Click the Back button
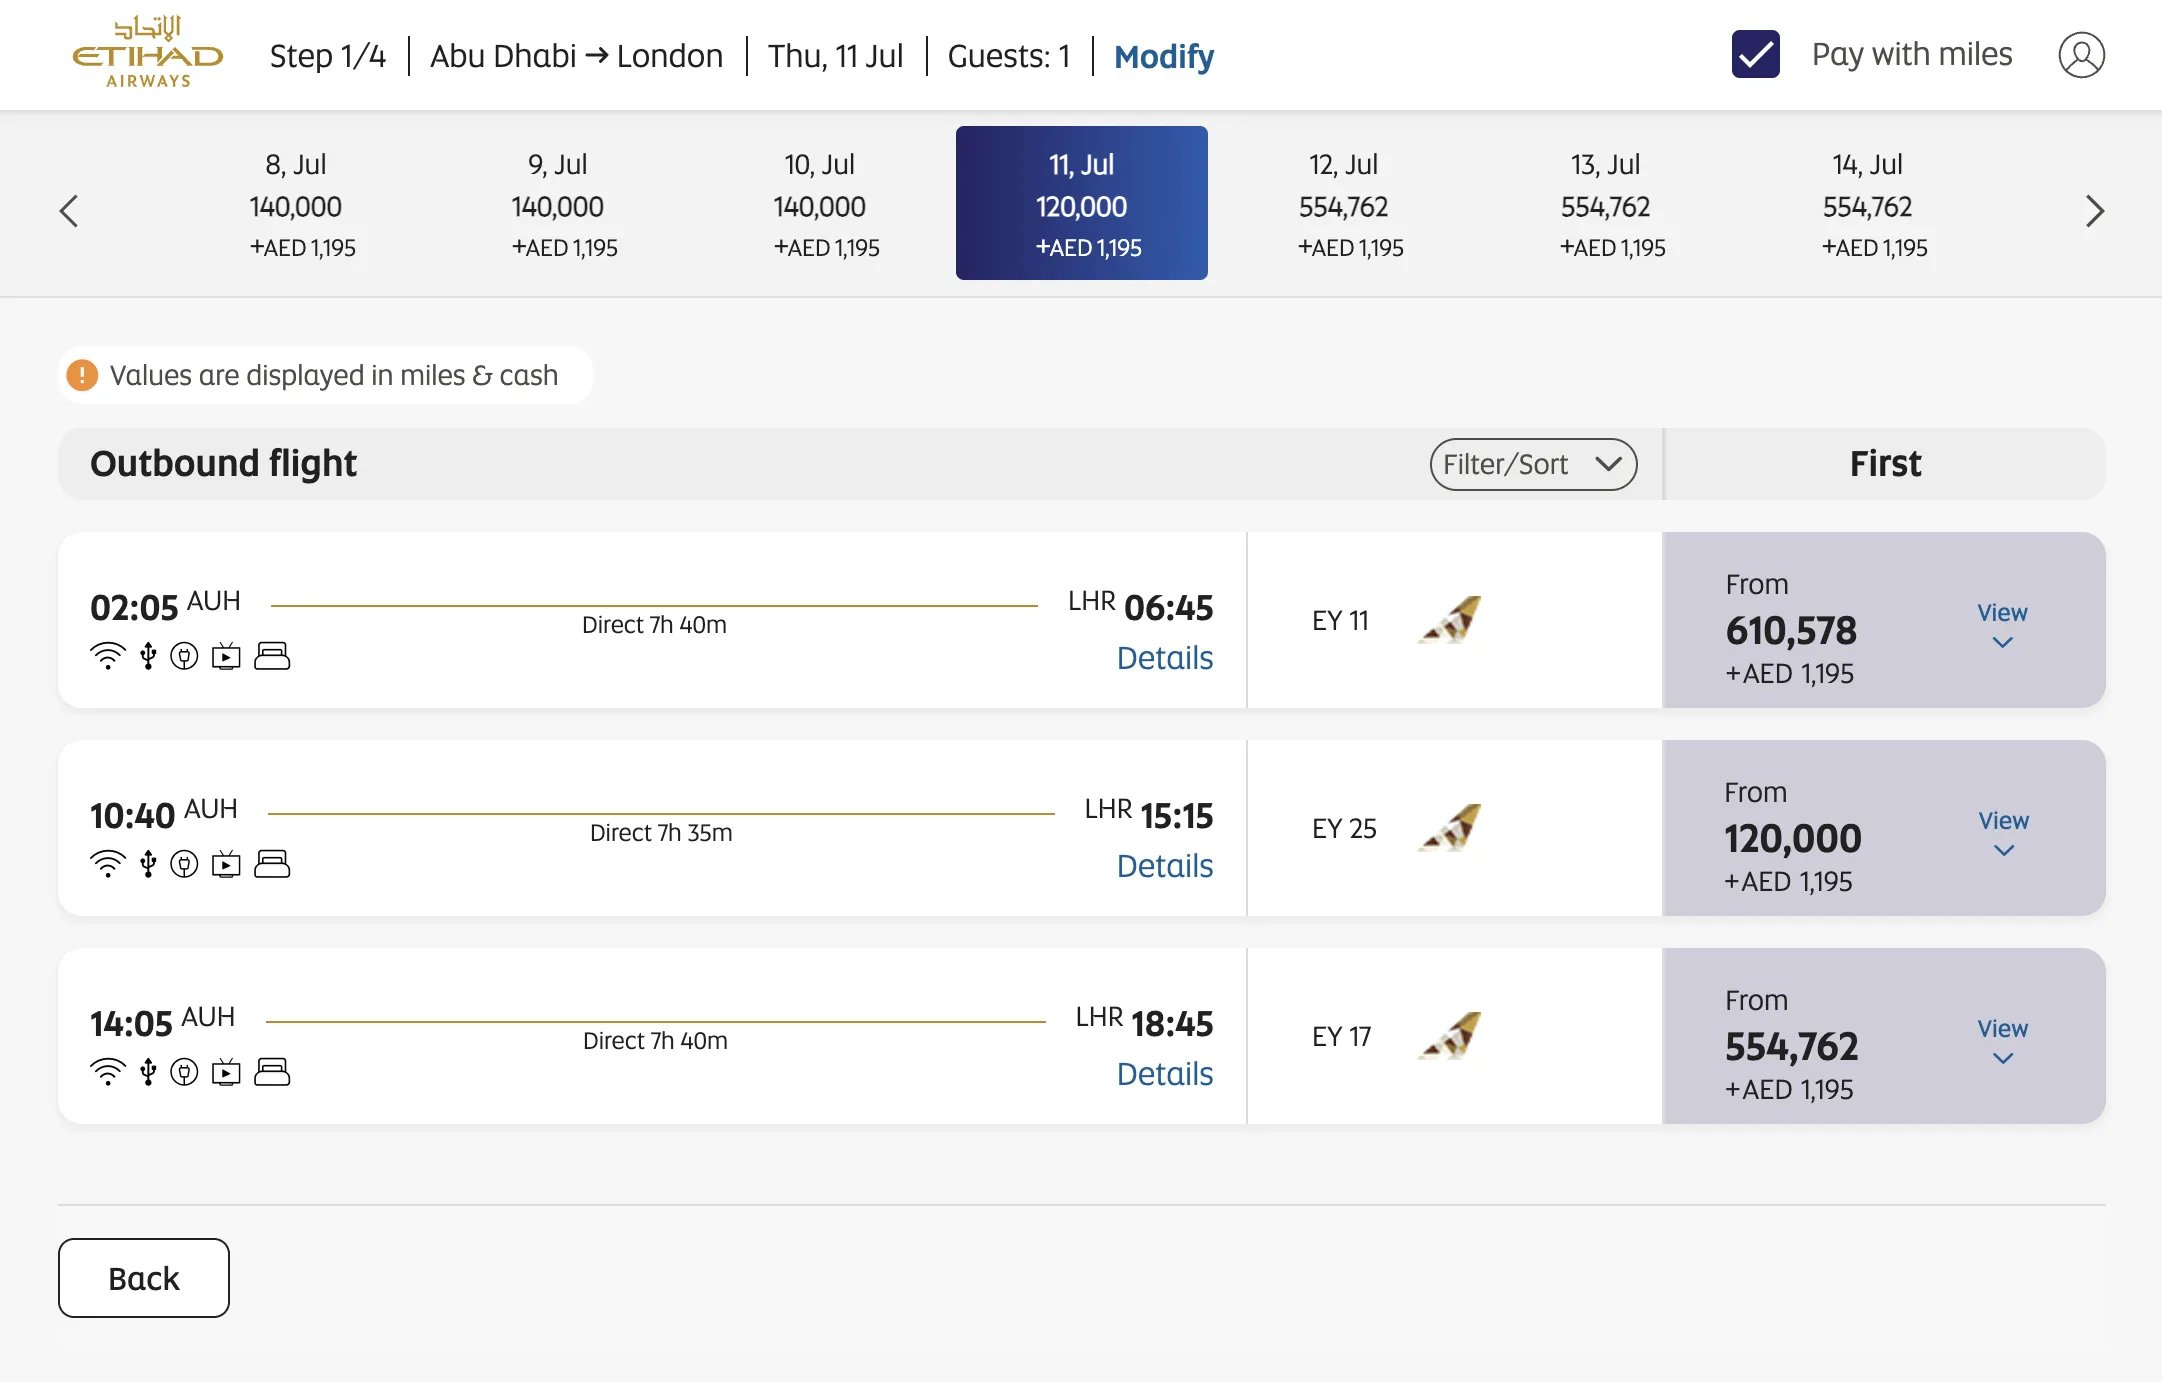The image size is (2162, 1382). [144, 1278]
